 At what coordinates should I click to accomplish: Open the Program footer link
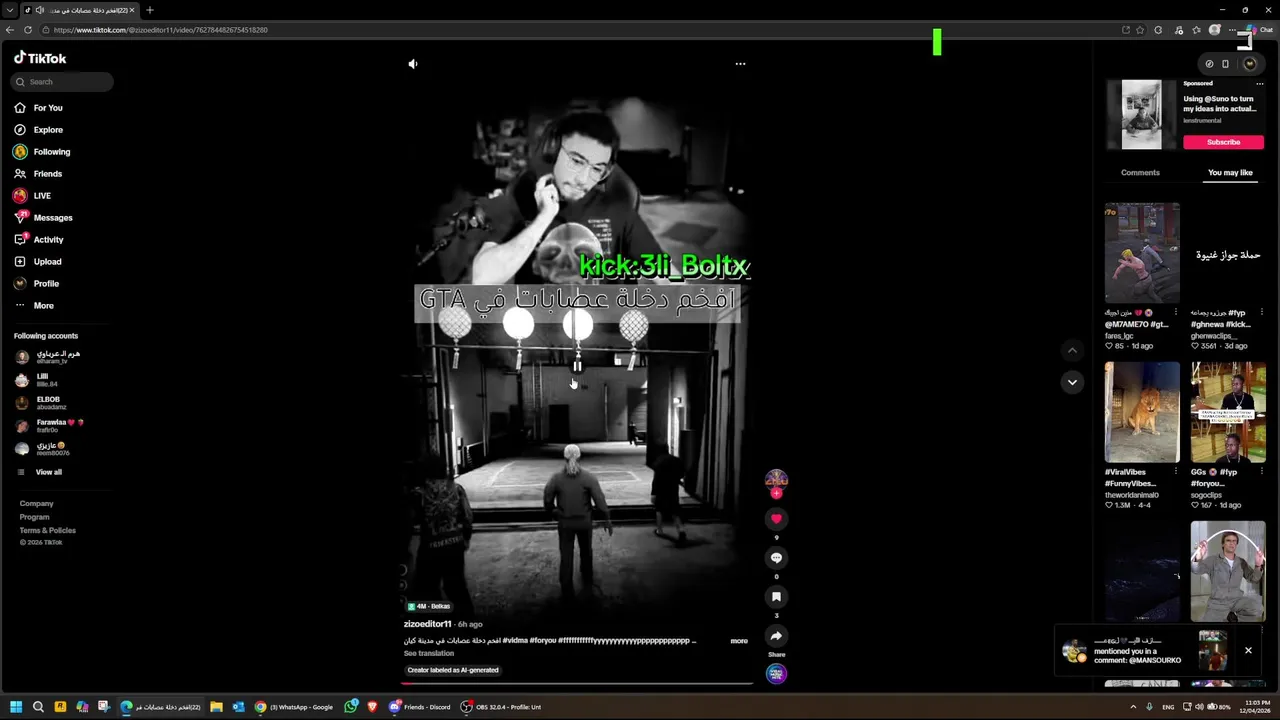34,517
